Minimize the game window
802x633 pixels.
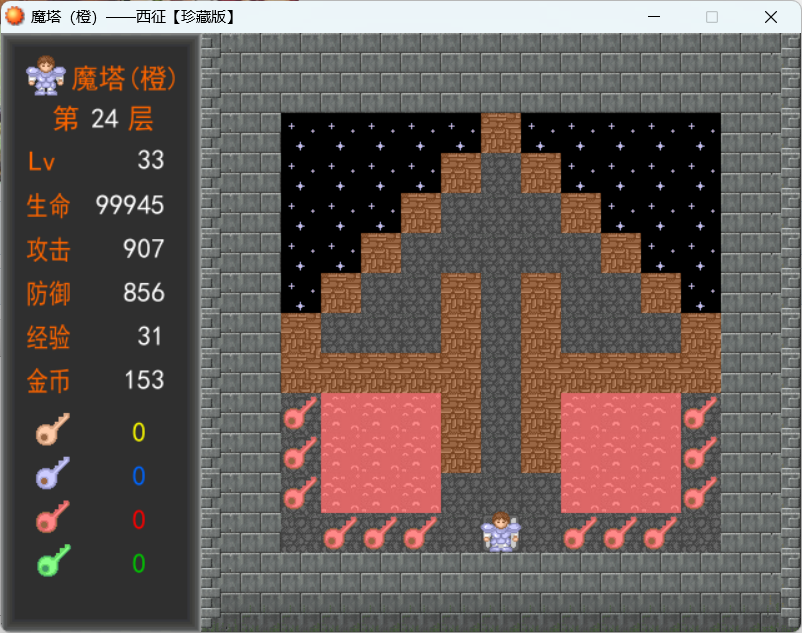click(x=654, y=17)
